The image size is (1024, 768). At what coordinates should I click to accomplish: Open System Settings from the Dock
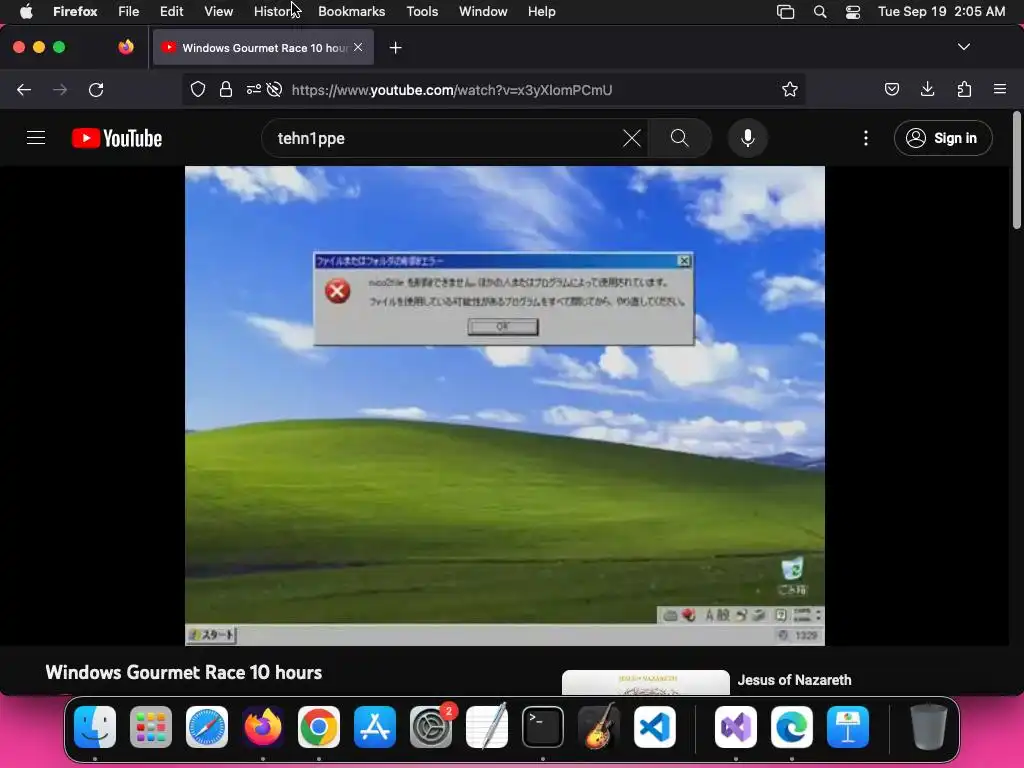[x=431, y=727]
